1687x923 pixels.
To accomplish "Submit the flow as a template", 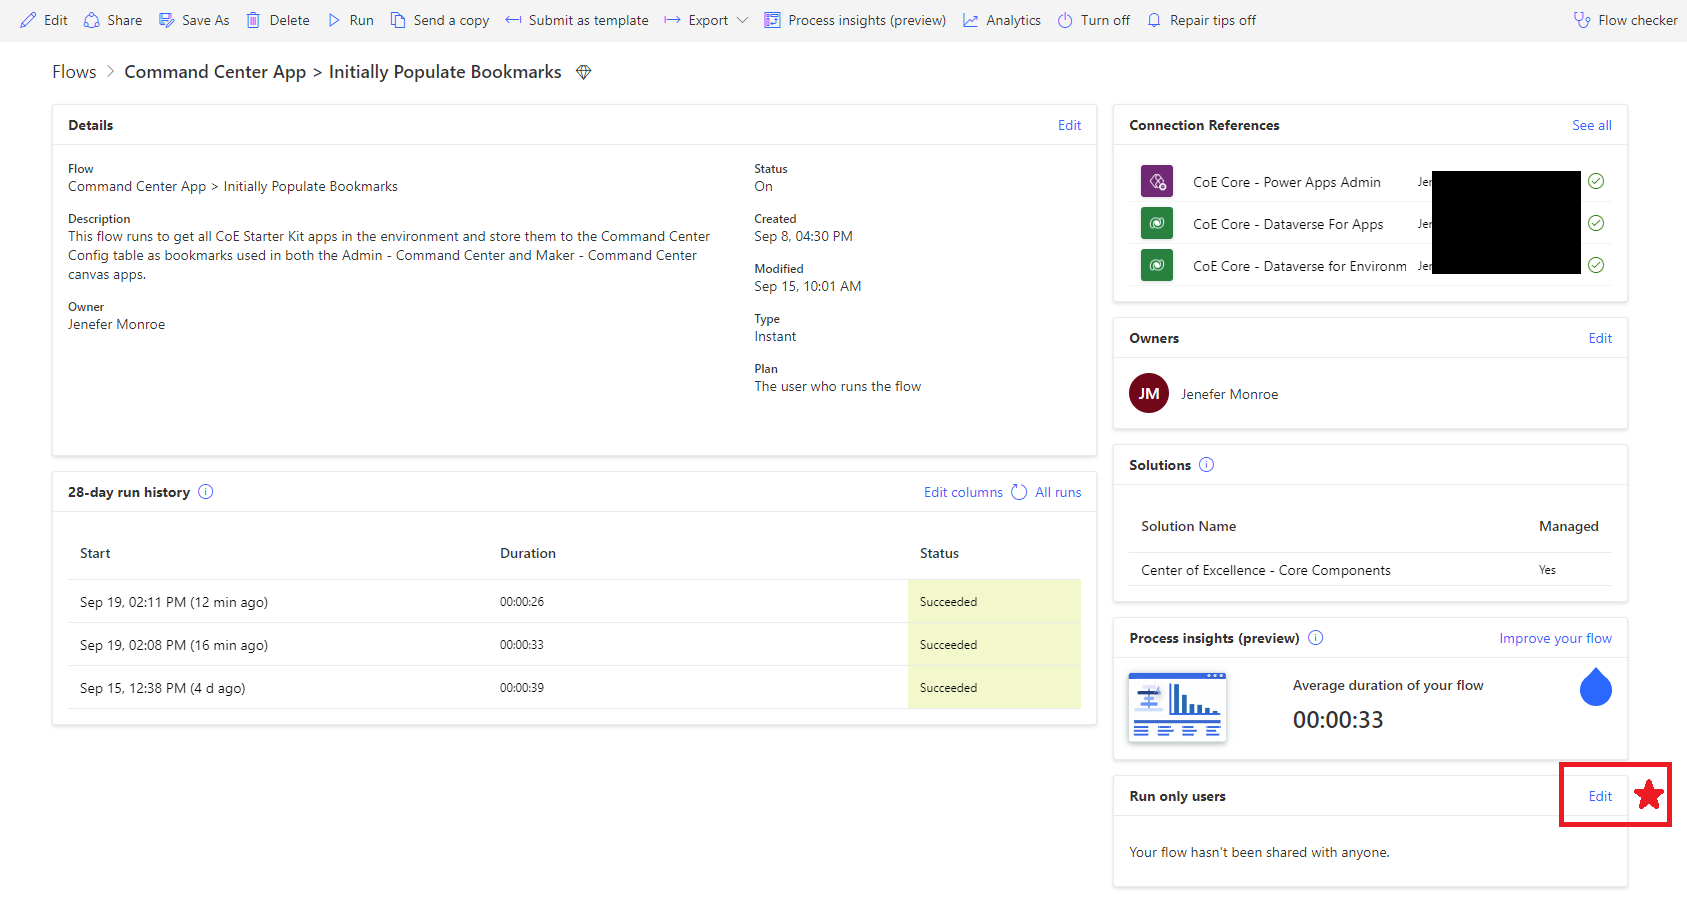I will 577,20.
